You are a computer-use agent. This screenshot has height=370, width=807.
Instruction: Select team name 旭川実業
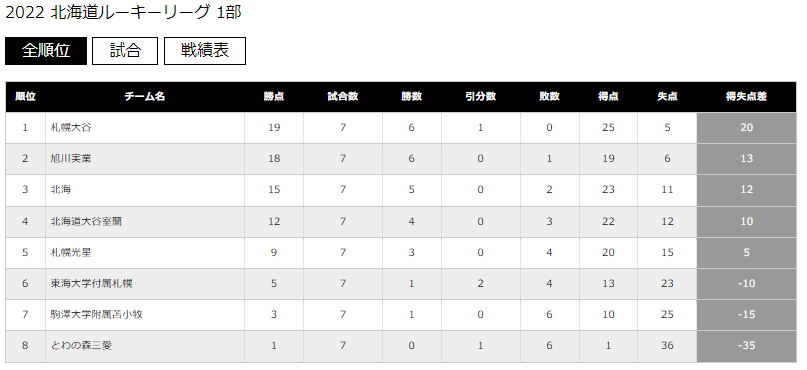(71, 158)
